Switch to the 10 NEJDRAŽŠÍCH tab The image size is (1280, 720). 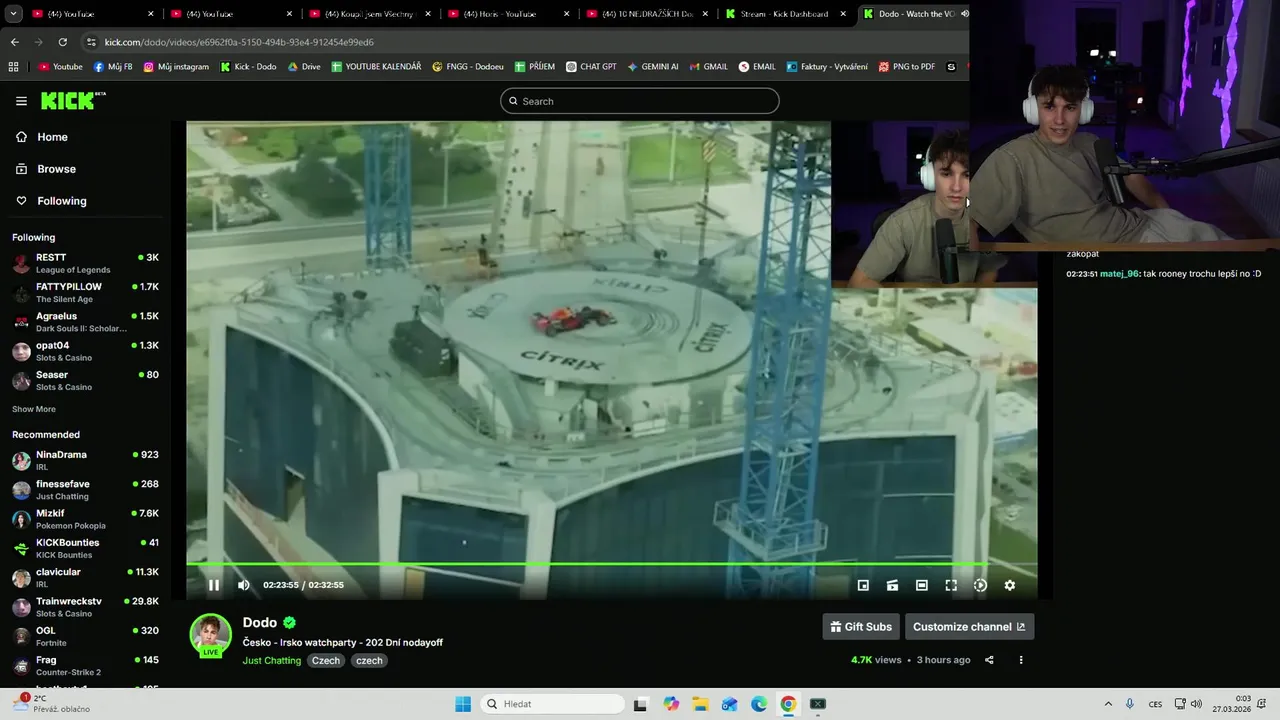click(x=647, y=14)
